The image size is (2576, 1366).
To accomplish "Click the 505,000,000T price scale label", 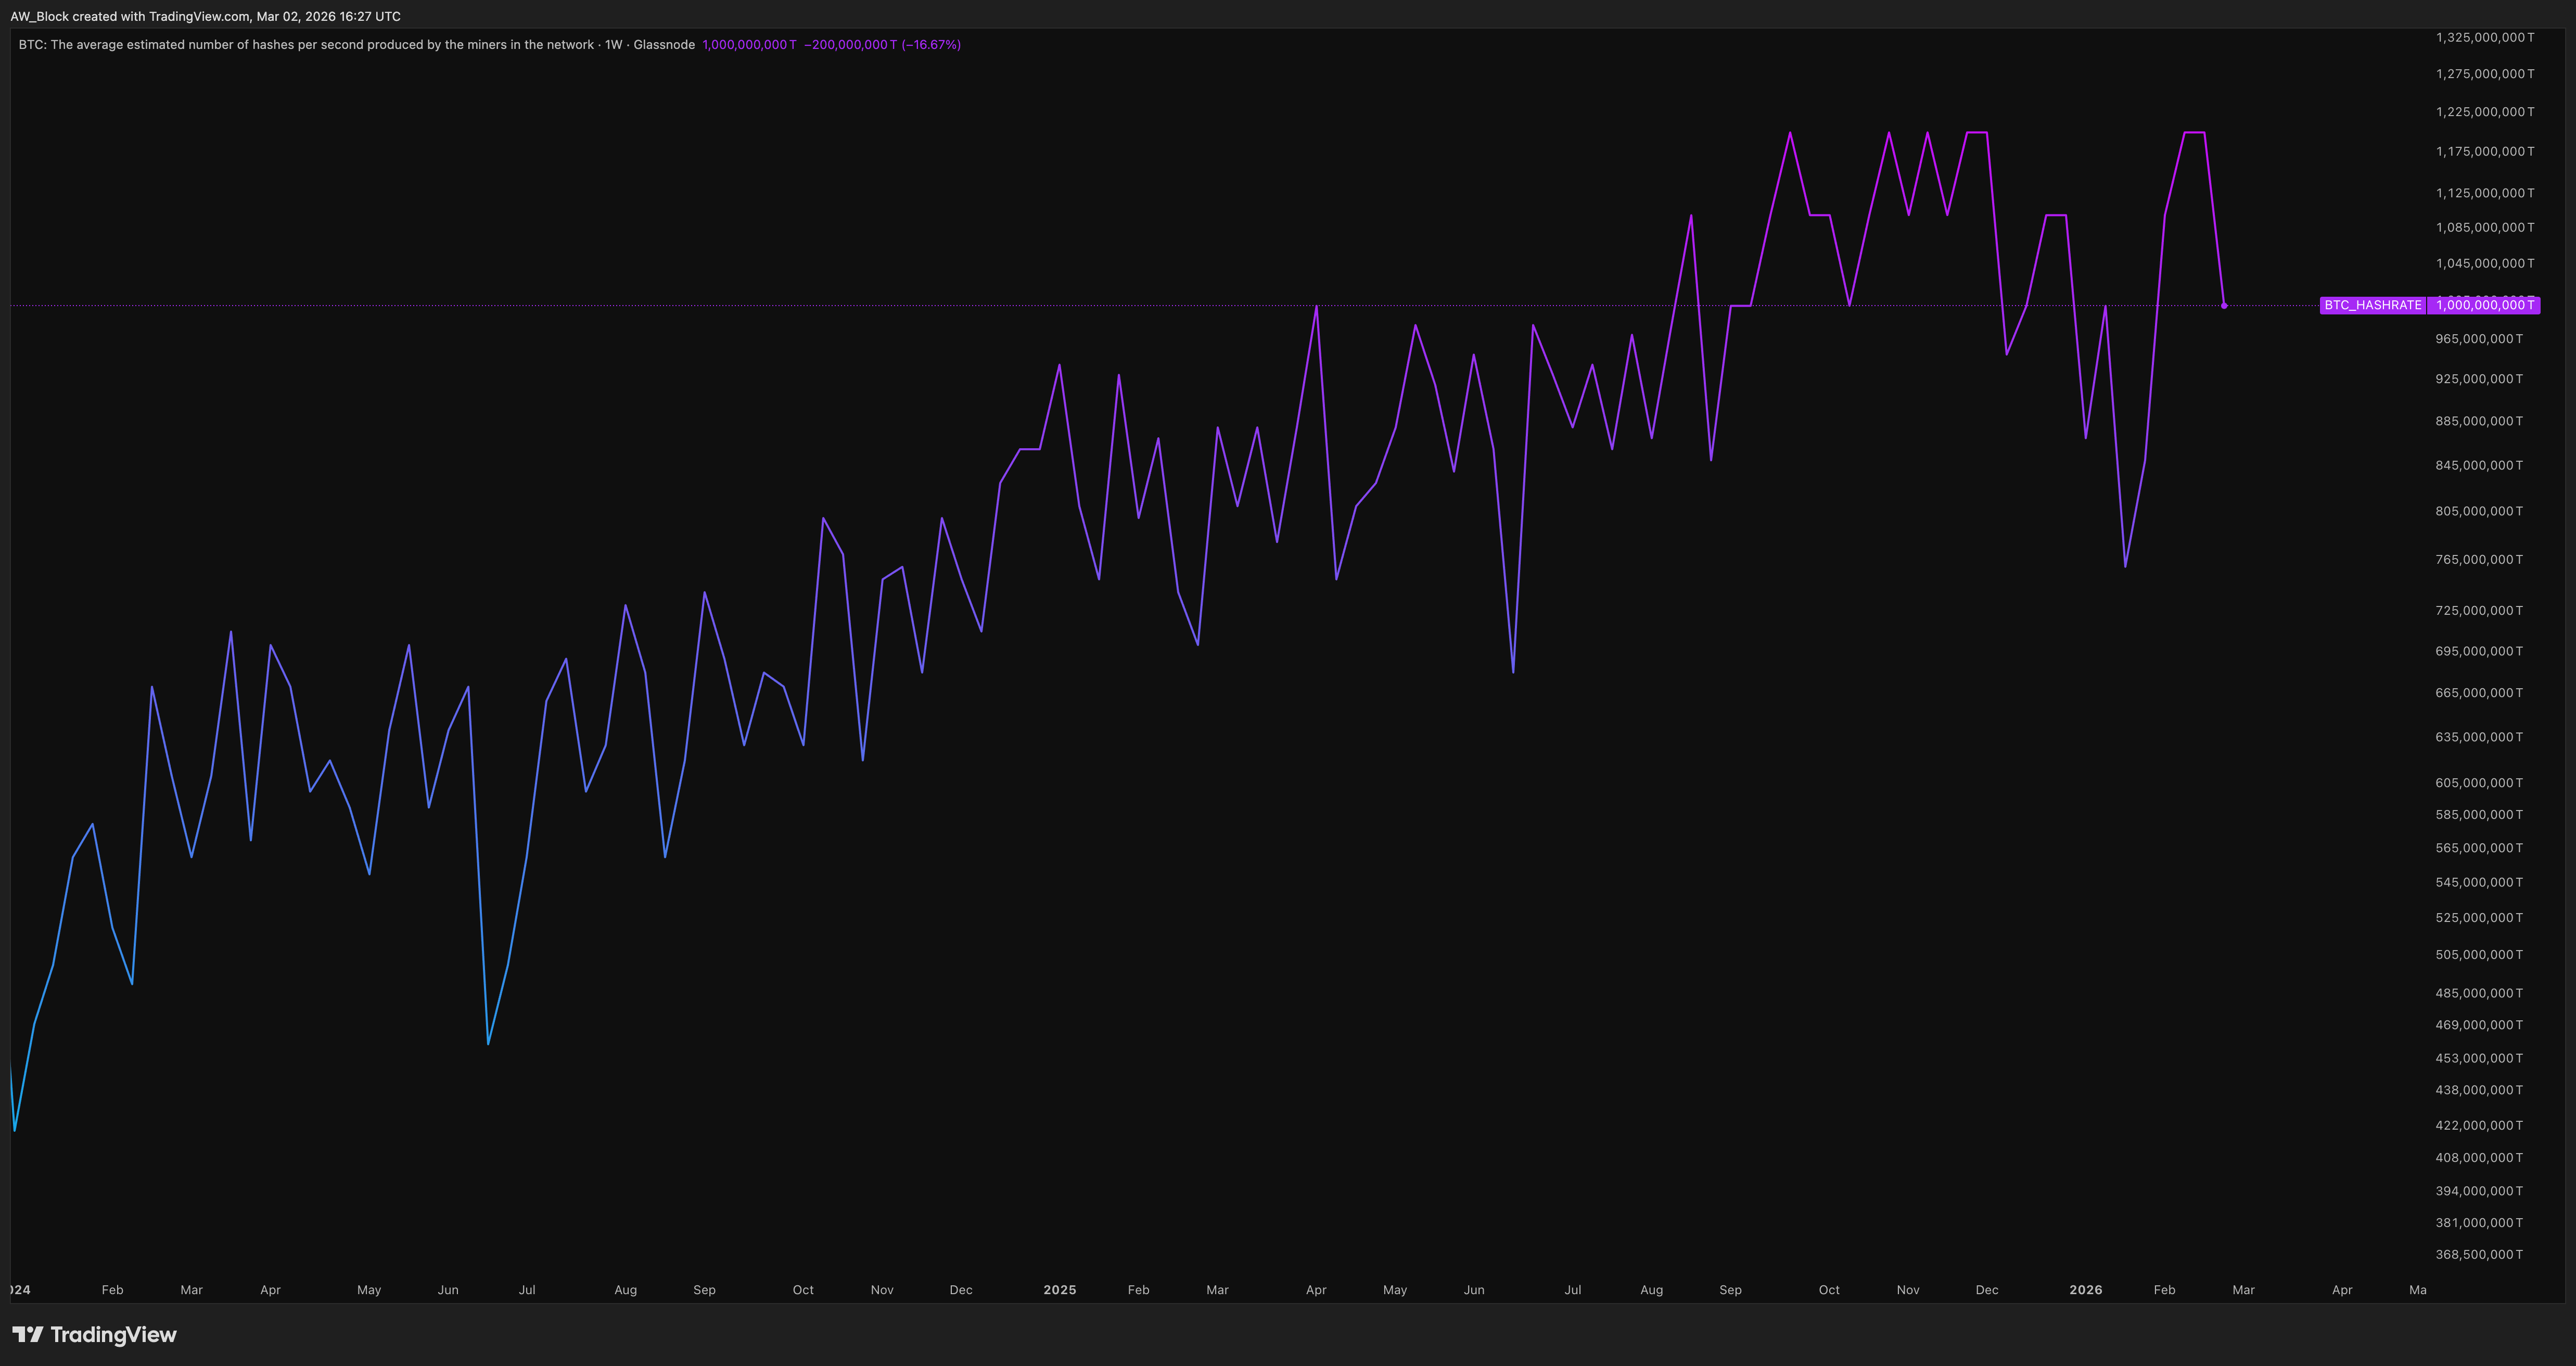I will tap(2479, 955).
